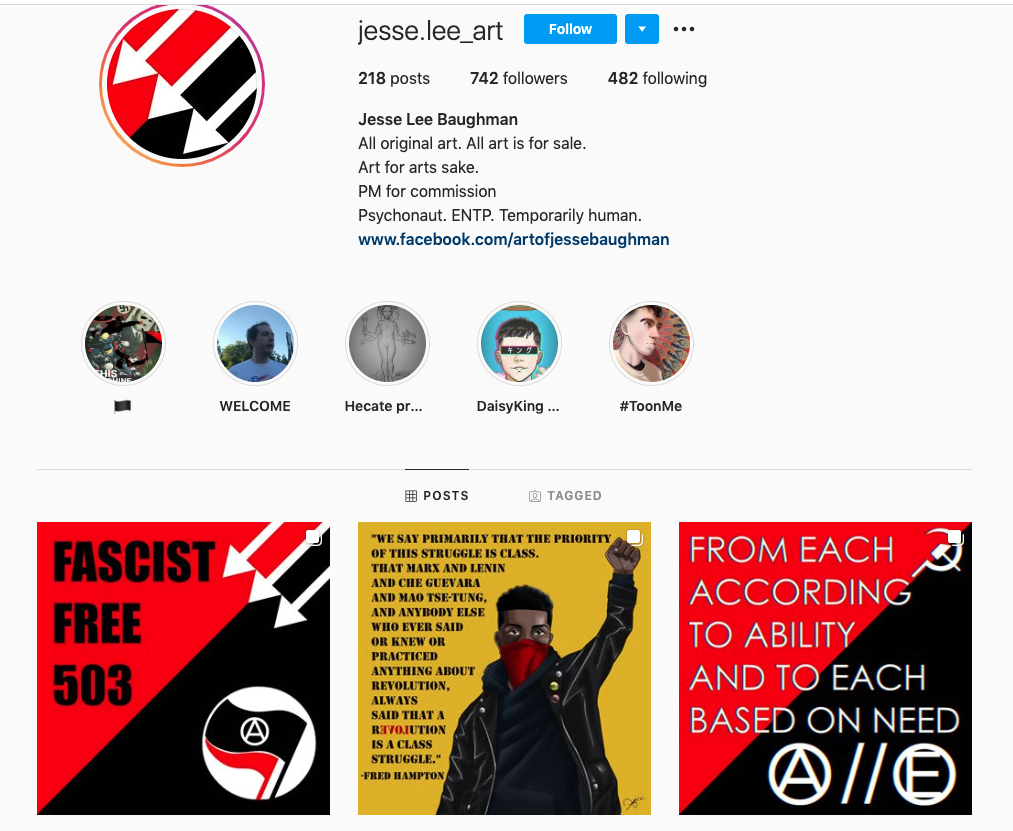View the Hecate story highlight
Image resolution: width=1013 pixels, height=831 pixels.
[387, 344]
